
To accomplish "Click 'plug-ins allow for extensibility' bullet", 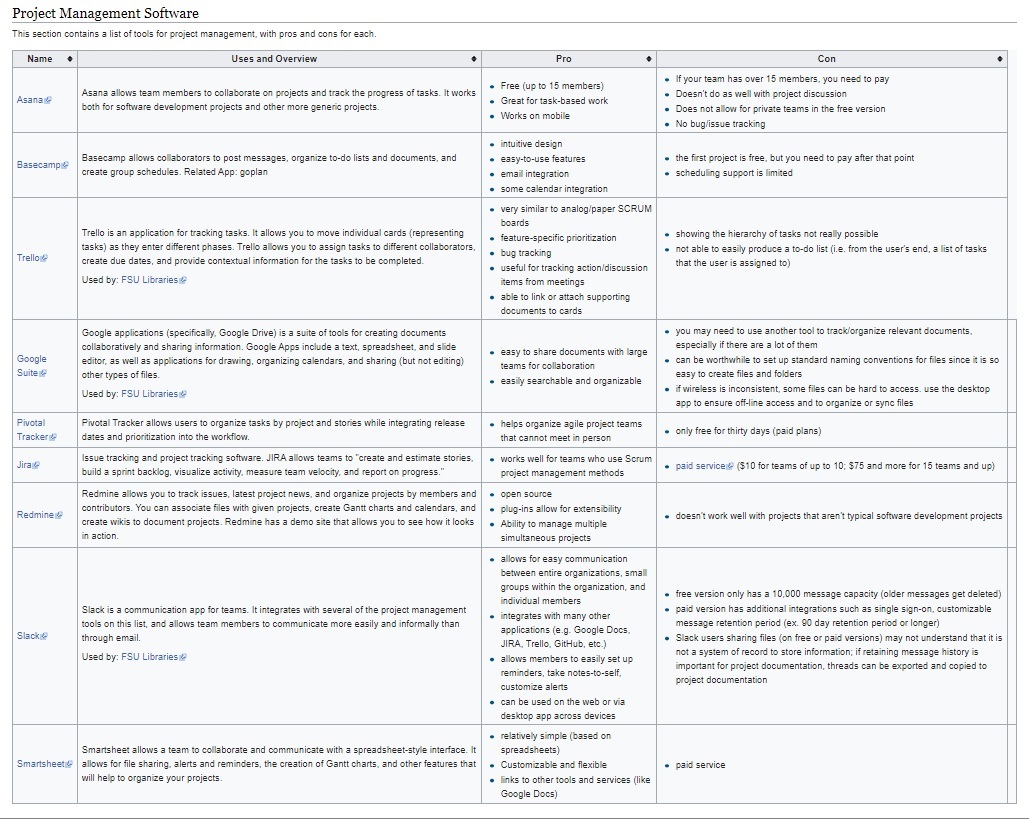I will tap(560, 509).
